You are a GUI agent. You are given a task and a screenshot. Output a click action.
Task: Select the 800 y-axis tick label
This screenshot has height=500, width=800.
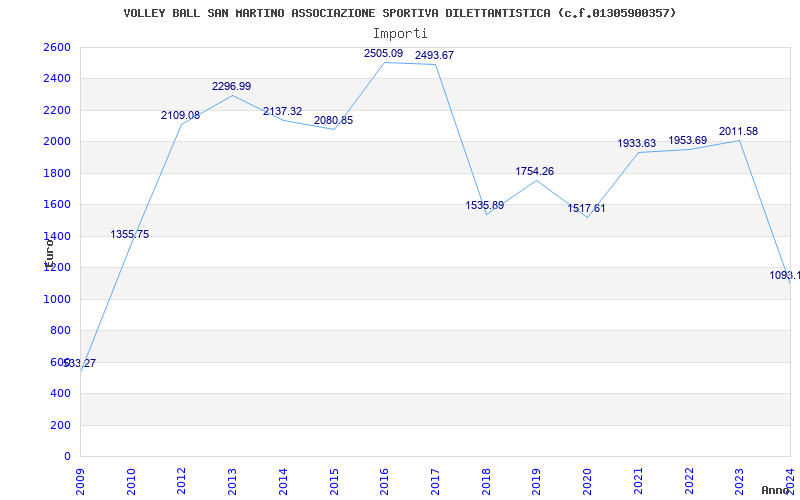pyautogui.click(x=60, y=331)
